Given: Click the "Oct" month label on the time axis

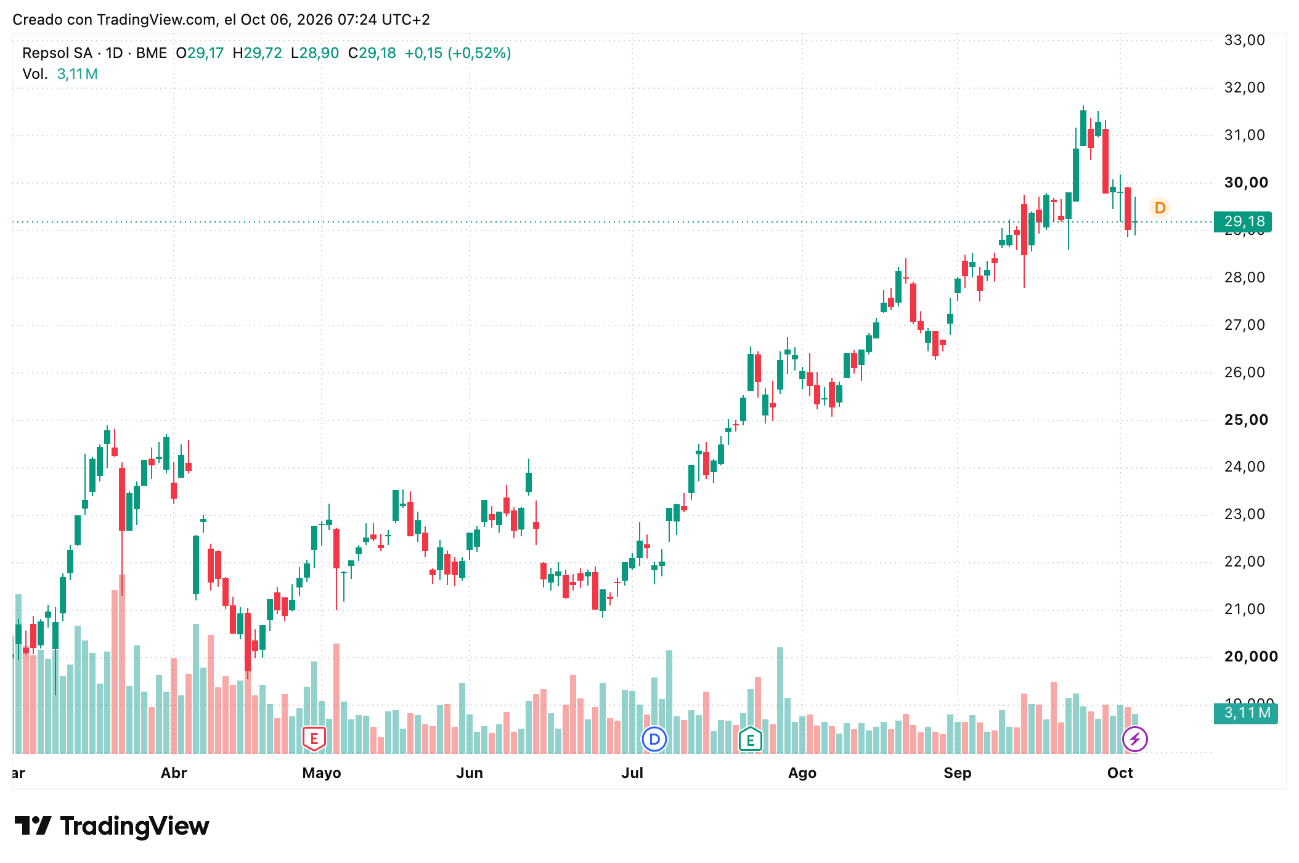Looking at the screenshot, I should 1120,772.
